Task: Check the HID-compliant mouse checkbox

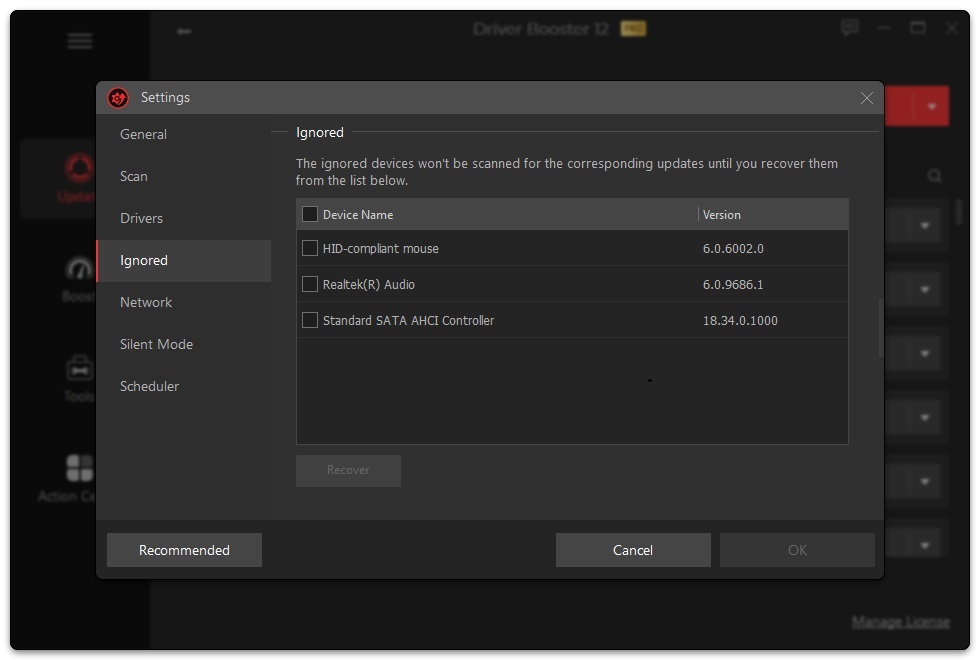Action: click(310, 248)
